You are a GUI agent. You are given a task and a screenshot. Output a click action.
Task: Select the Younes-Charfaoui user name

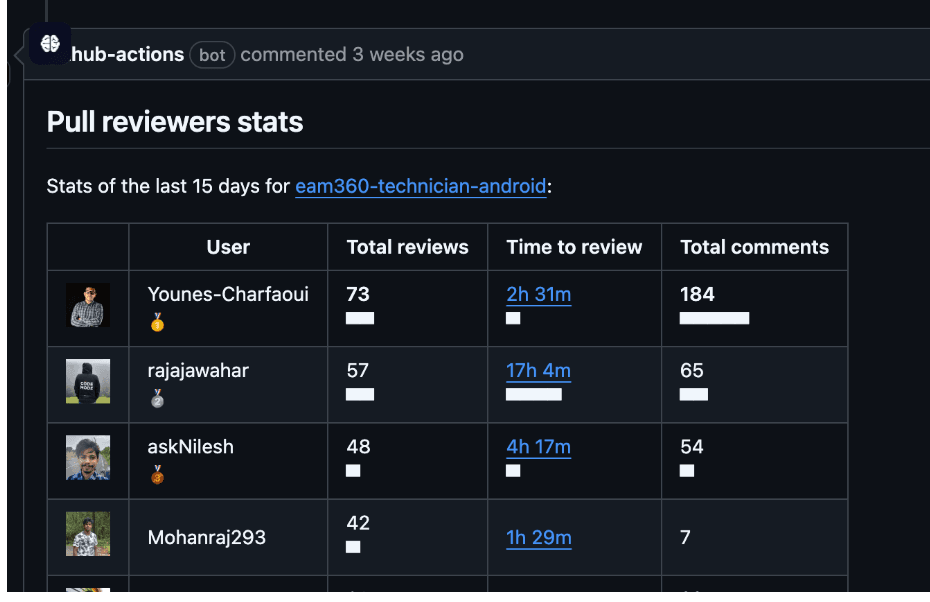click(228, 294)
